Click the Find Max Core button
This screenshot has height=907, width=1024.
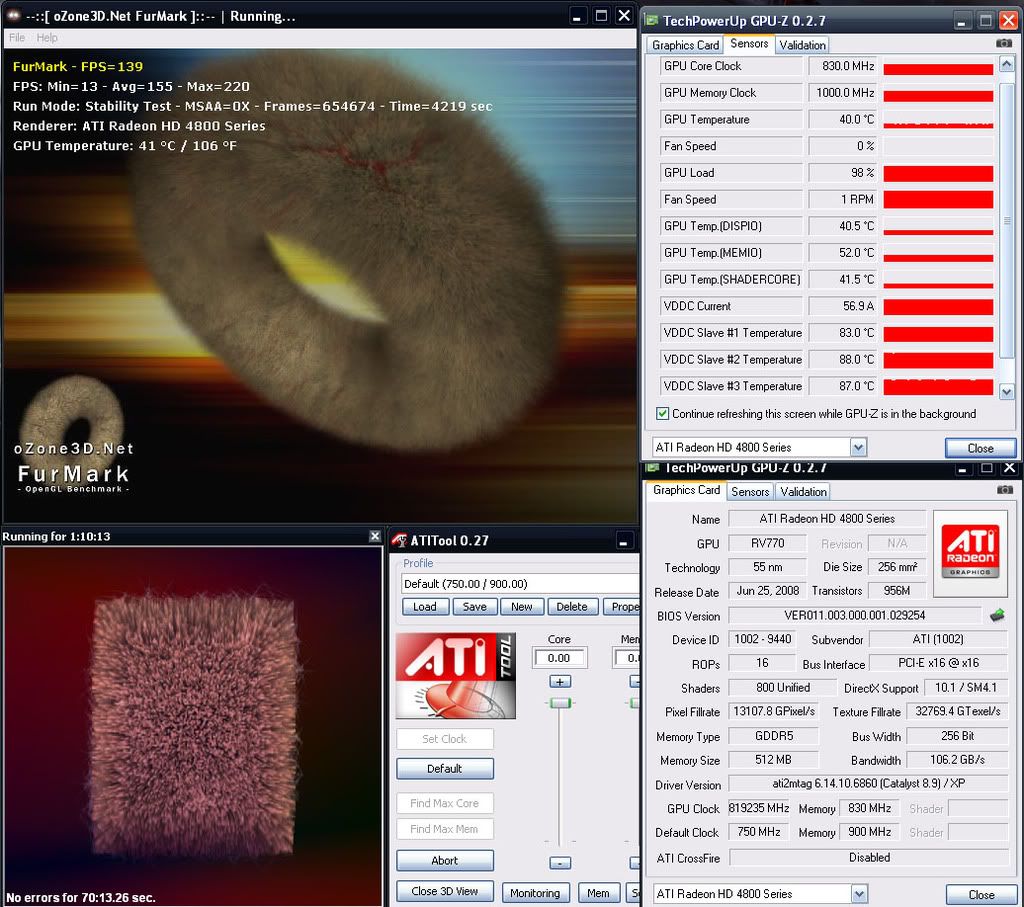coord(445,803)
